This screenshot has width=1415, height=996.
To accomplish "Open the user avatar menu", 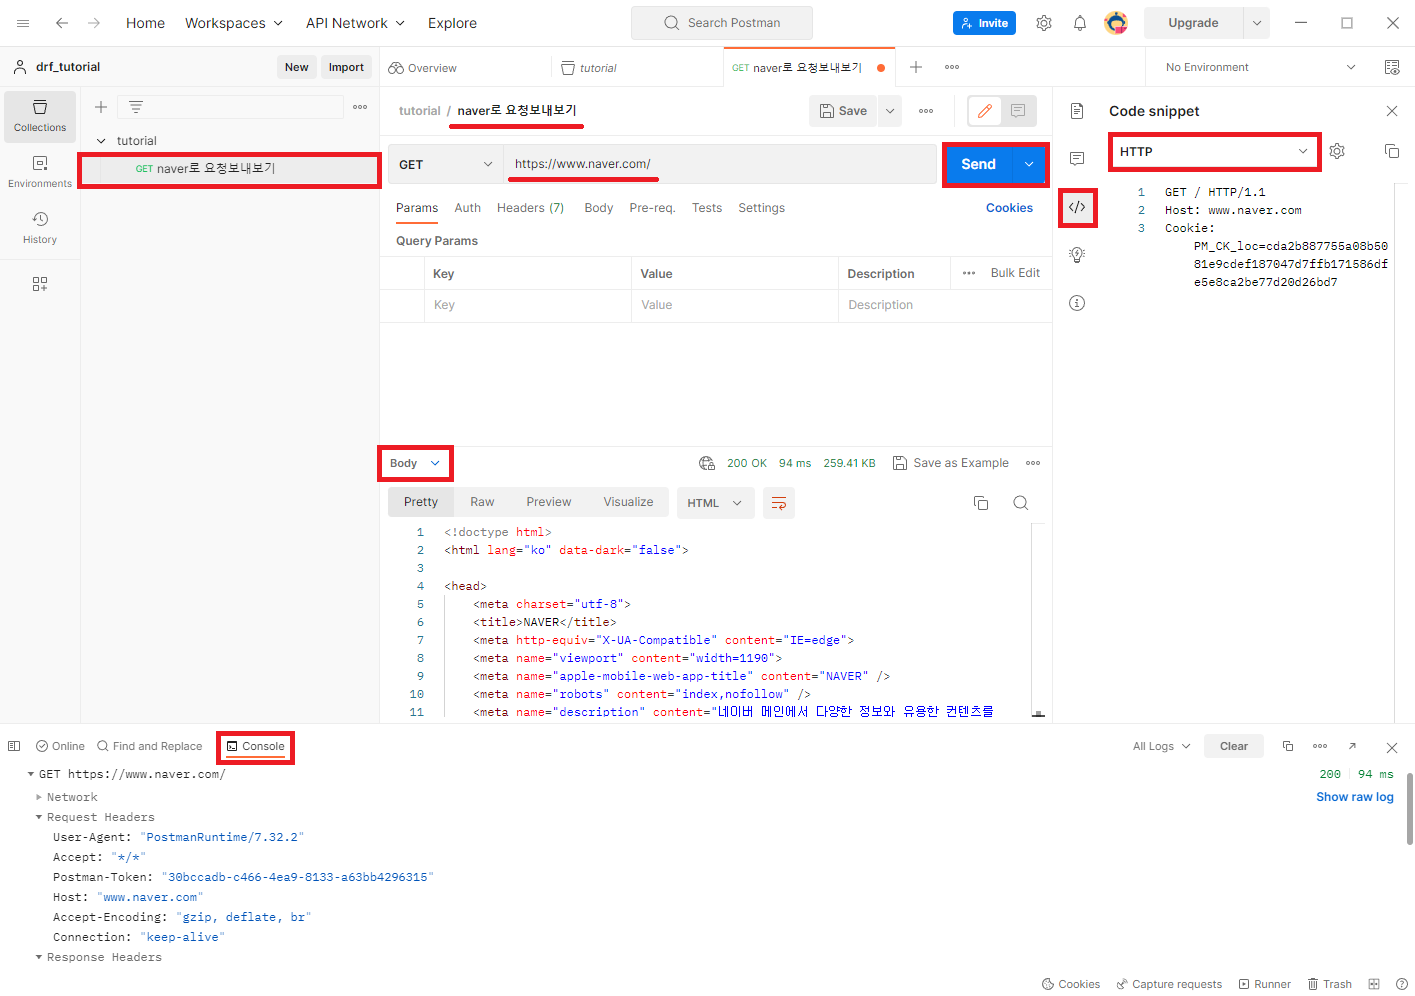I will click(1116, 22).
